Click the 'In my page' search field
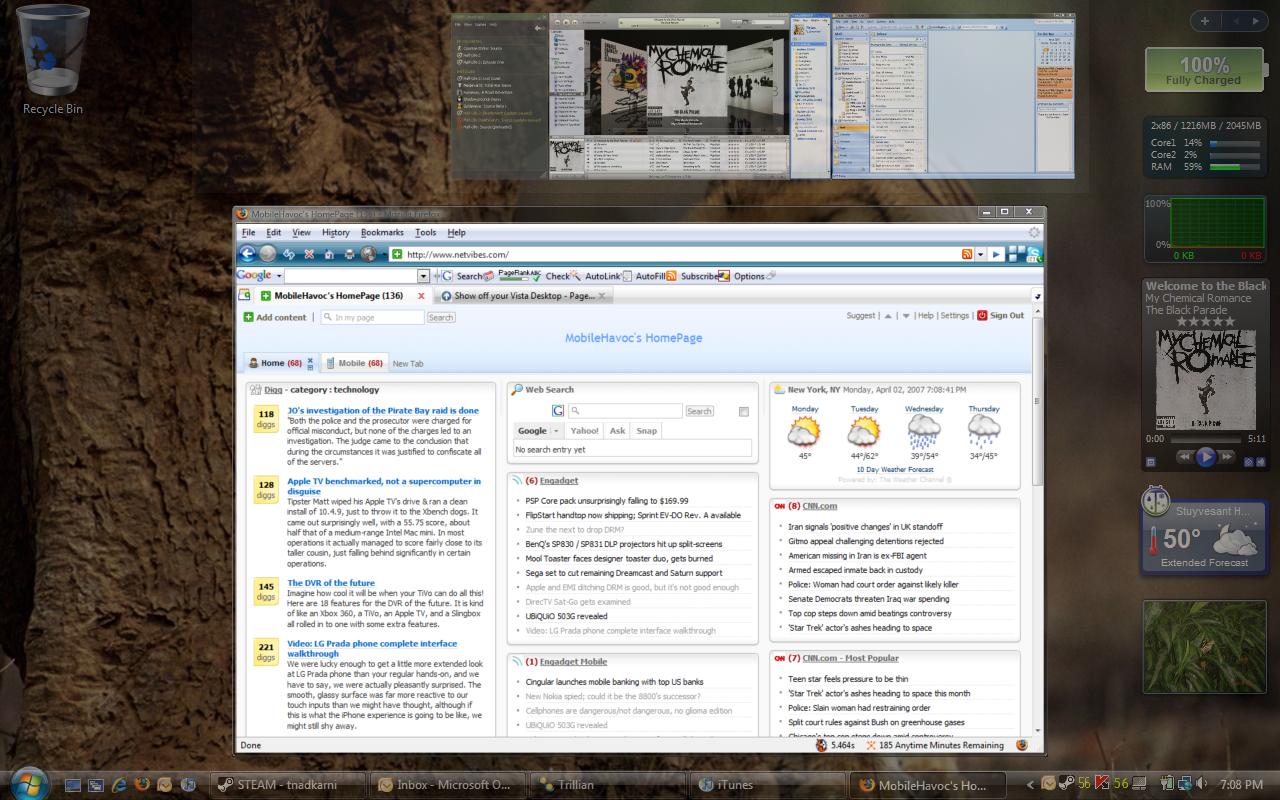 372,317
